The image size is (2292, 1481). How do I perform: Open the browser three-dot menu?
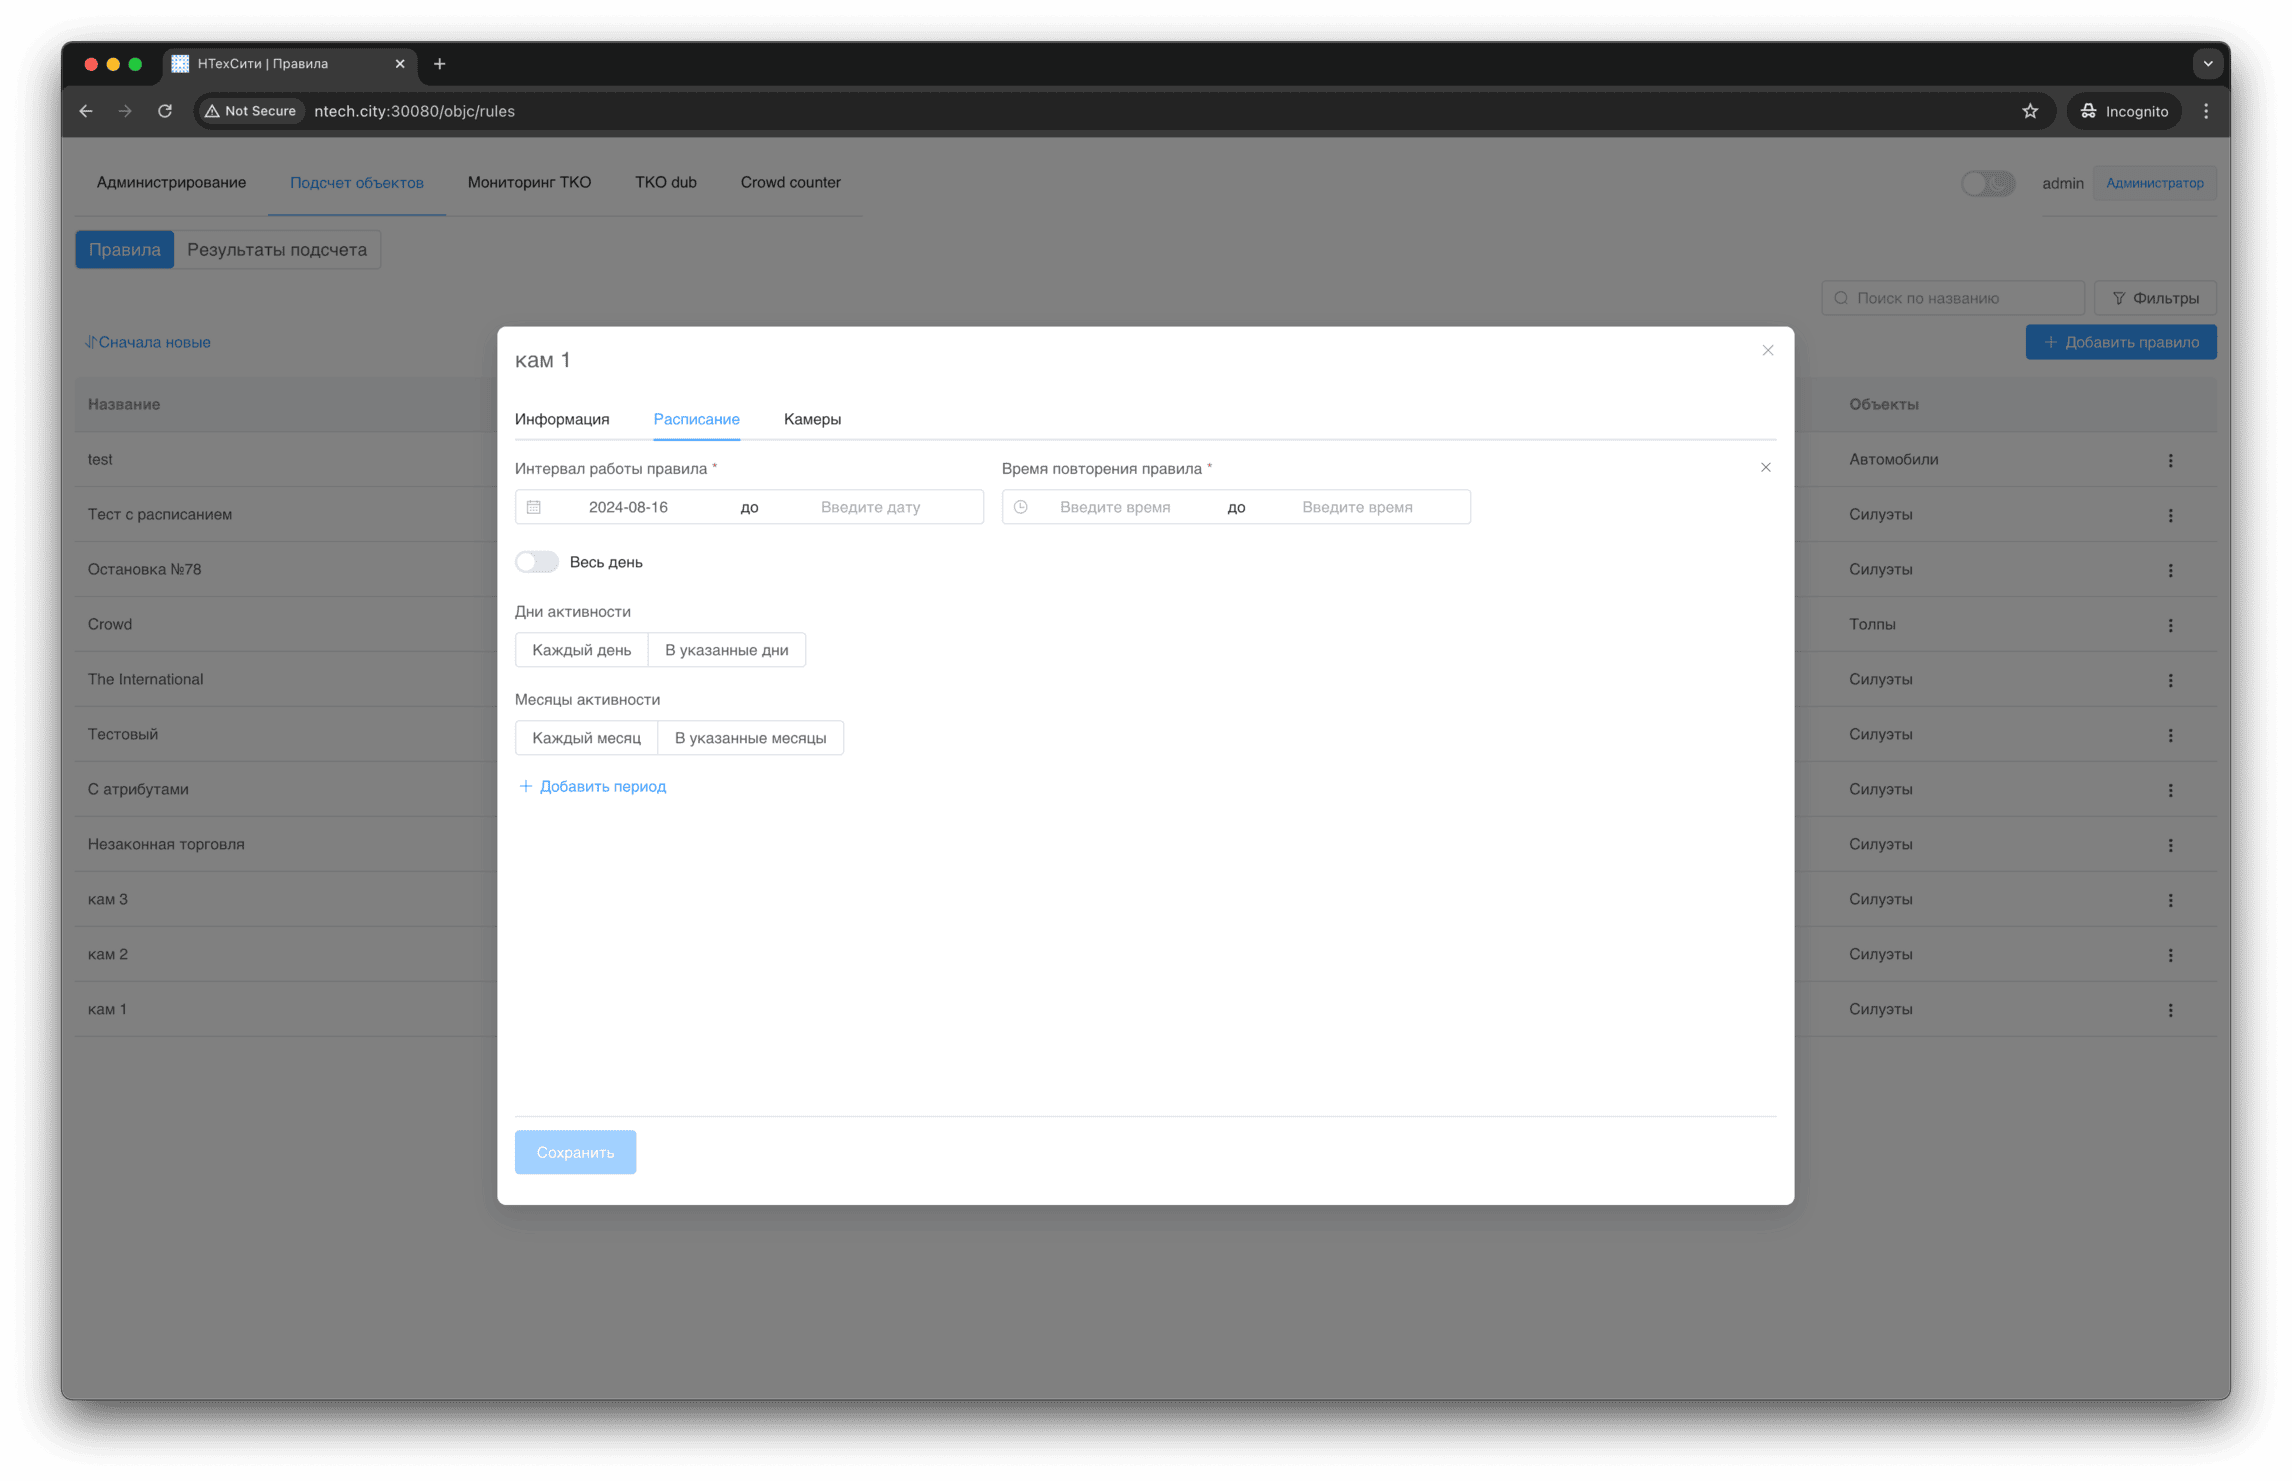point(2205,111)
